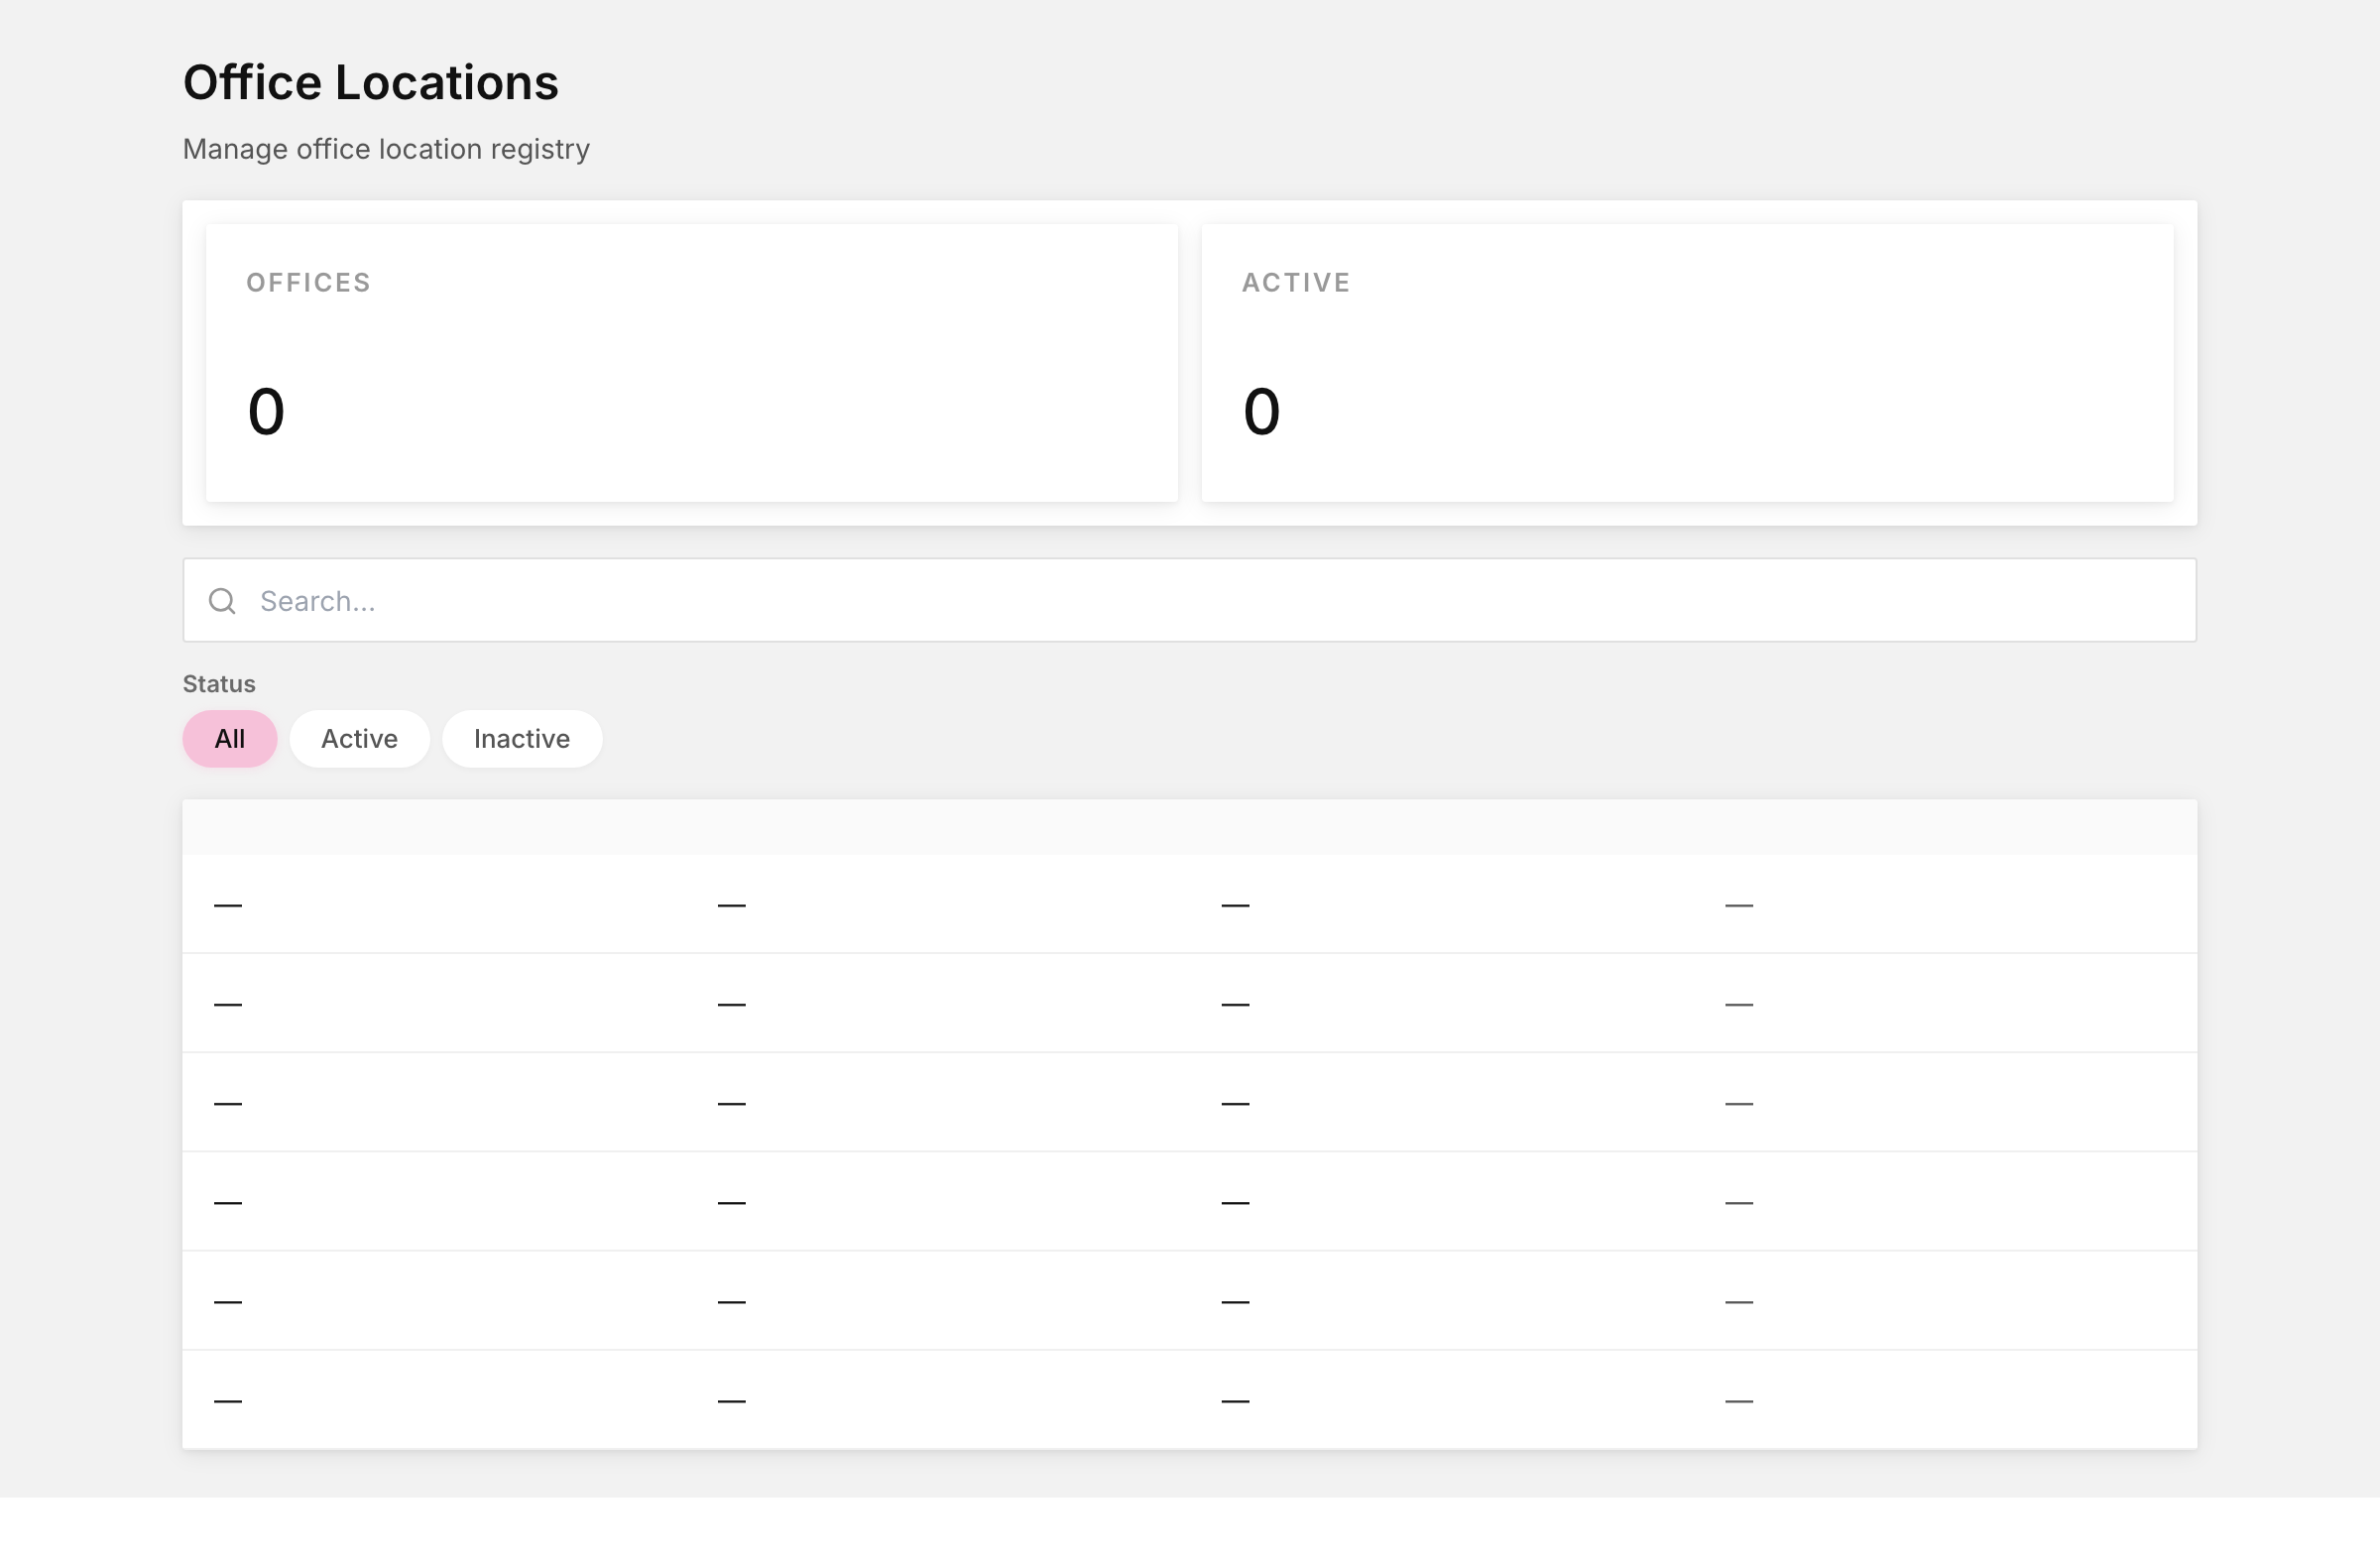Filter by Active status chip
Screen dimensions: 2380x1563
coord(360,739)
